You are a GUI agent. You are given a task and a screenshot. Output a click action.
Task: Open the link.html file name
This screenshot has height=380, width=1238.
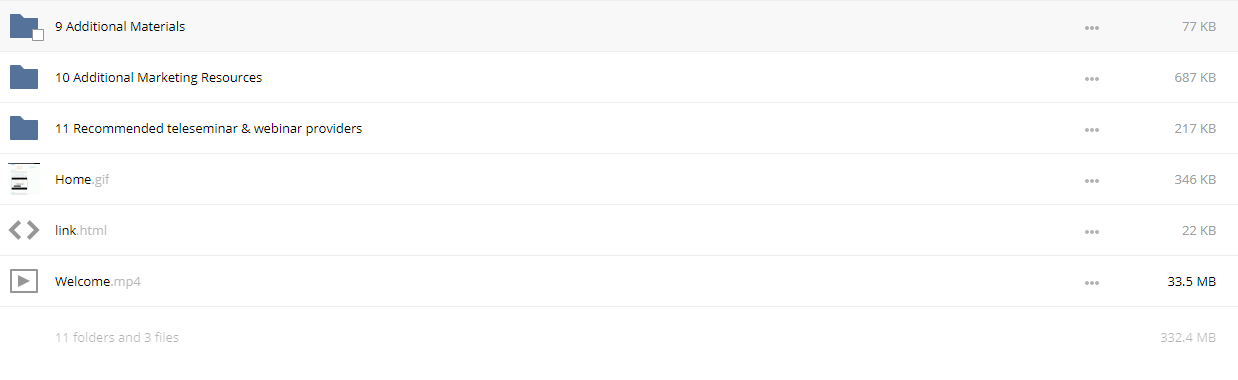click(81, 231)
